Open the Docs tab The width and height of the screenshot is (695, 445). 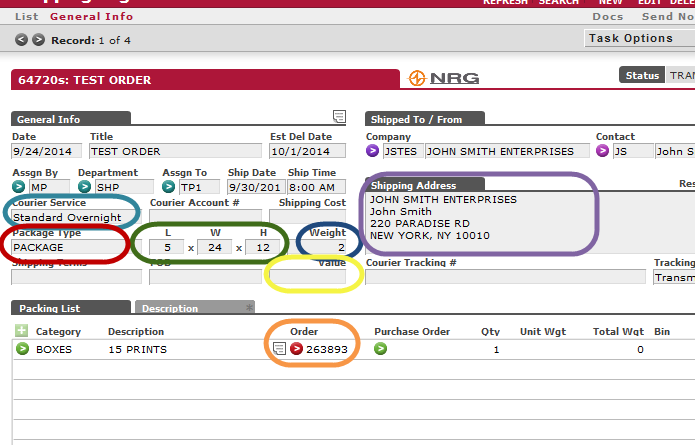[x=608, y=16]
